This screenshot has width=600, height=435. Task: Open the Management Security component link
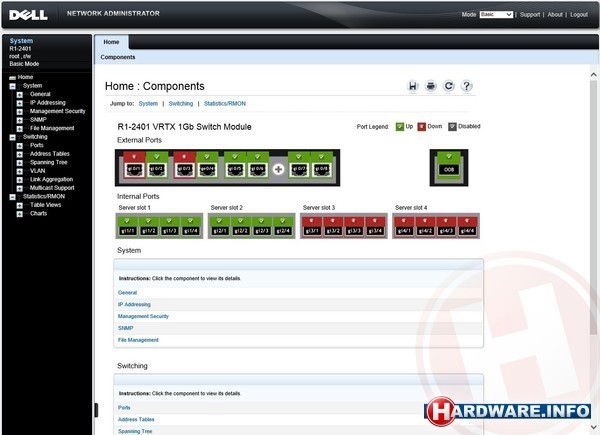tap(143, 316)
